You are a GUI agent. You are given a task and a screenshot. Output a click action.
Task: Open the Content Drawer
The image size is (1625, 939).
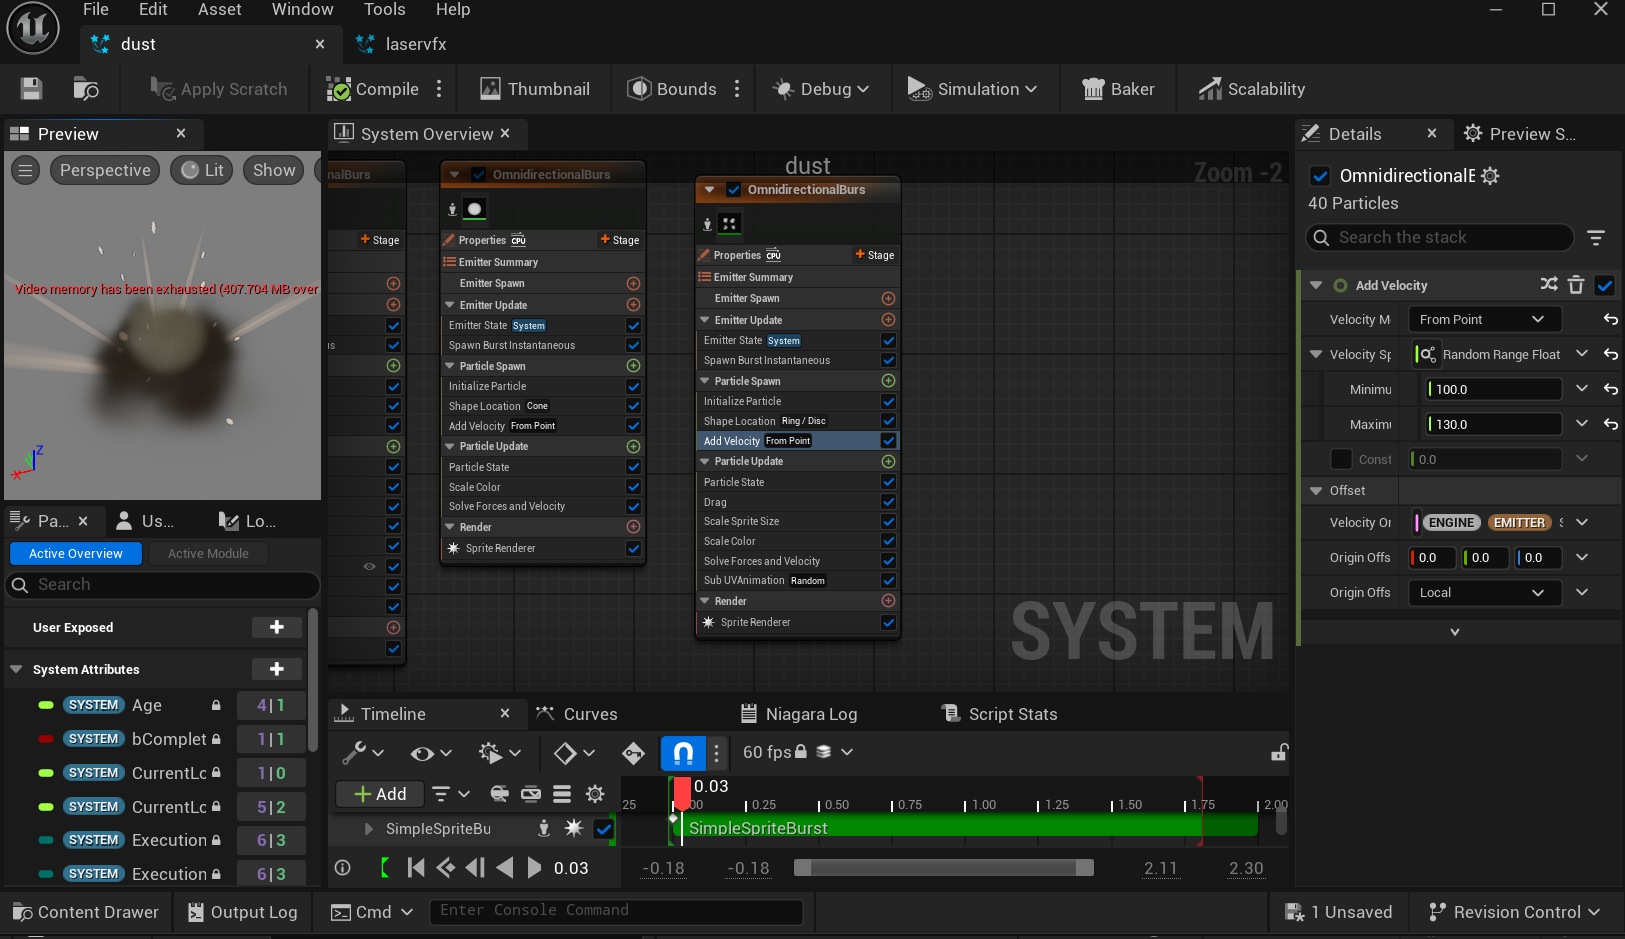86,912
